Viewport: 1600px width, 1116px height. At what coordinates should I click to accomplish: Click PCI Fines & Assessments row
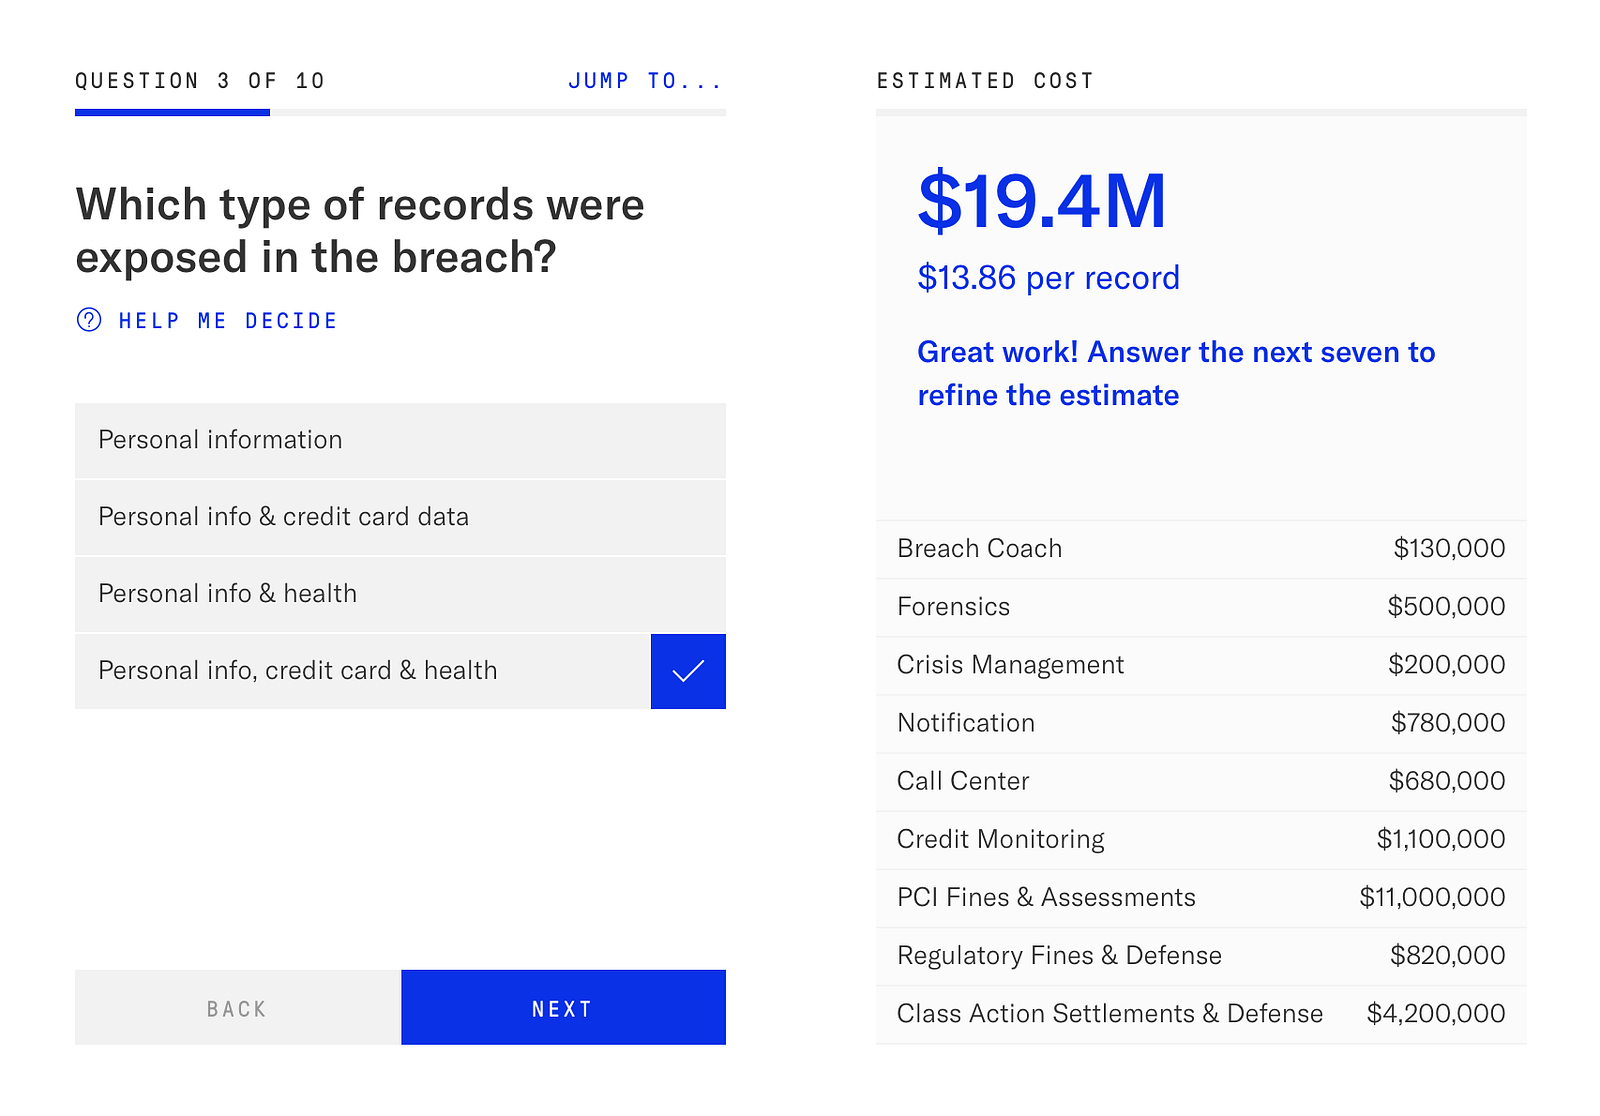(1200, 897)
